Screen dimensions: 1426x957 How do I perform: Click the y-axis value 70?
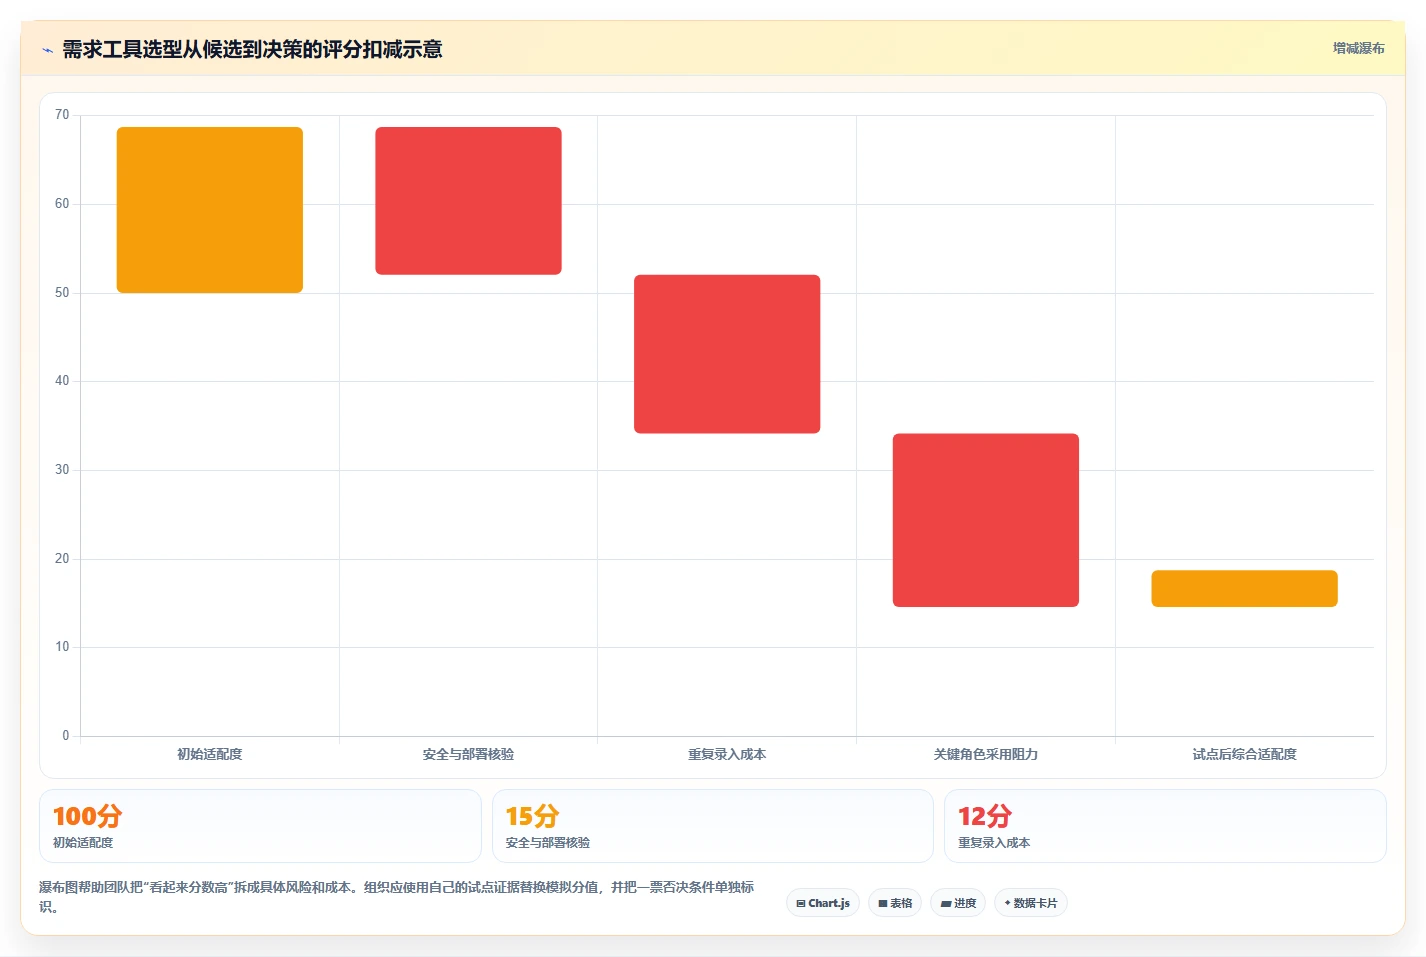(62, 115)
